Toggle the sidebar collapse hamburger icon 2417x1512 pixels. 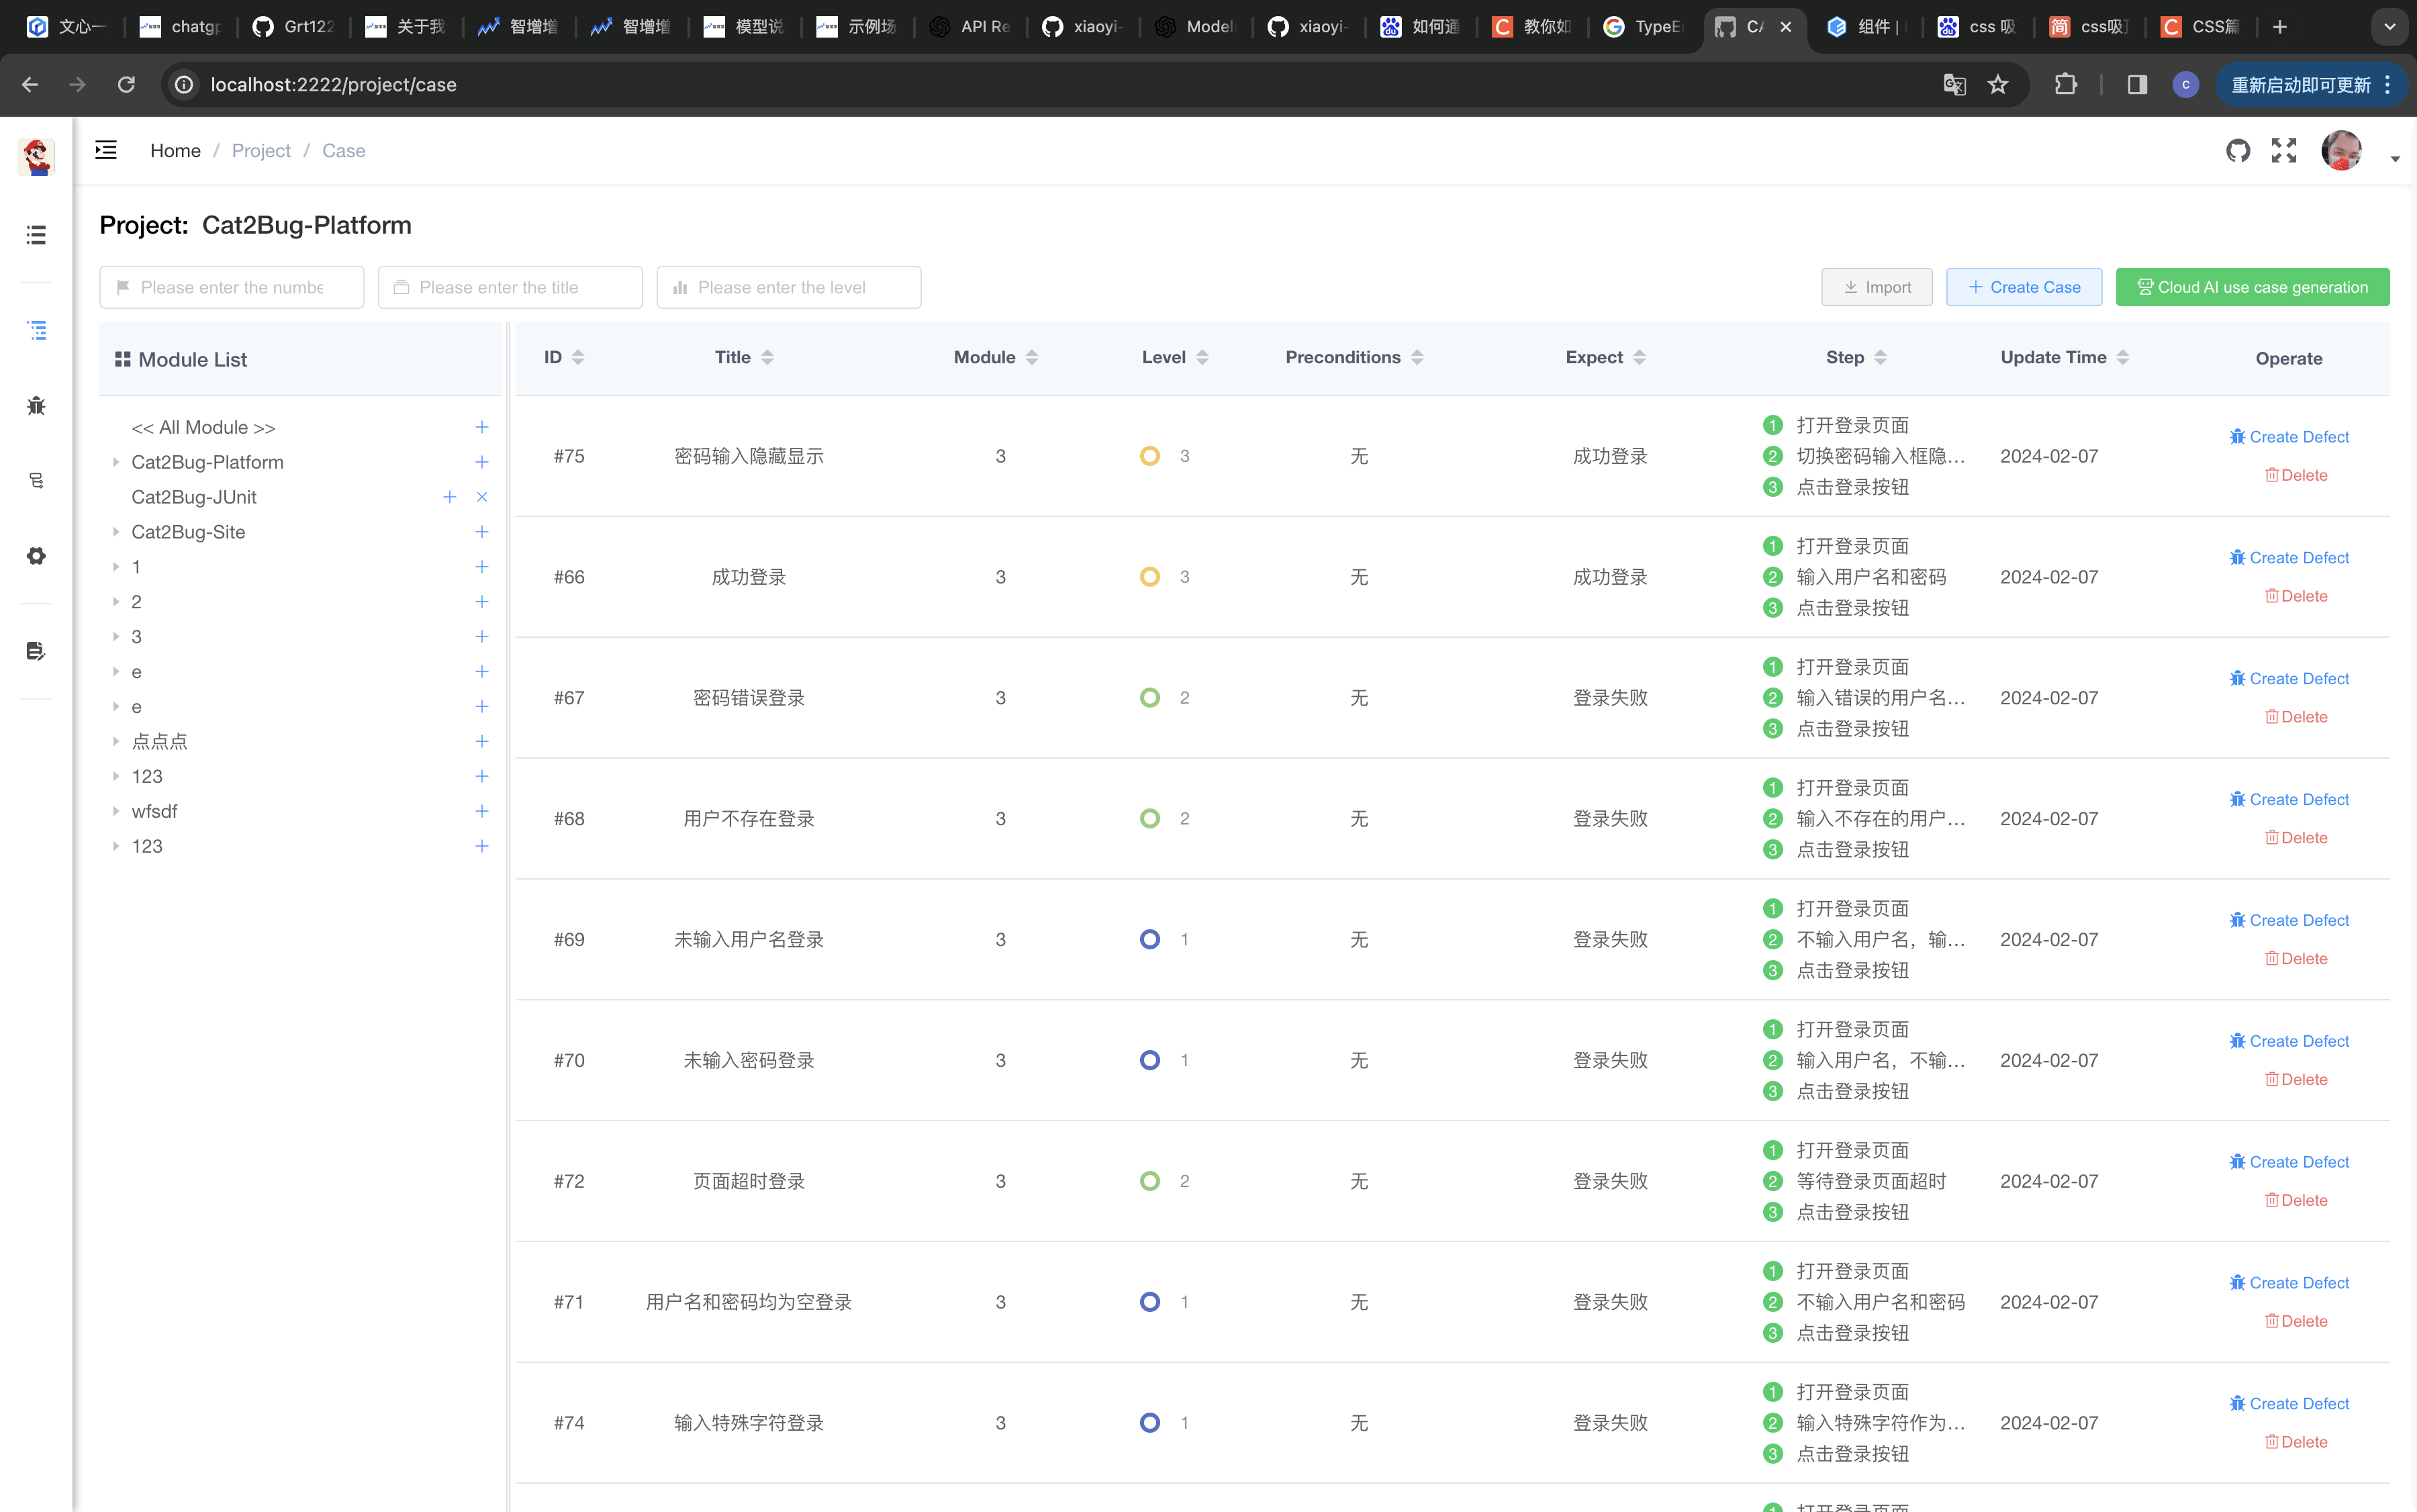[106, 150]
